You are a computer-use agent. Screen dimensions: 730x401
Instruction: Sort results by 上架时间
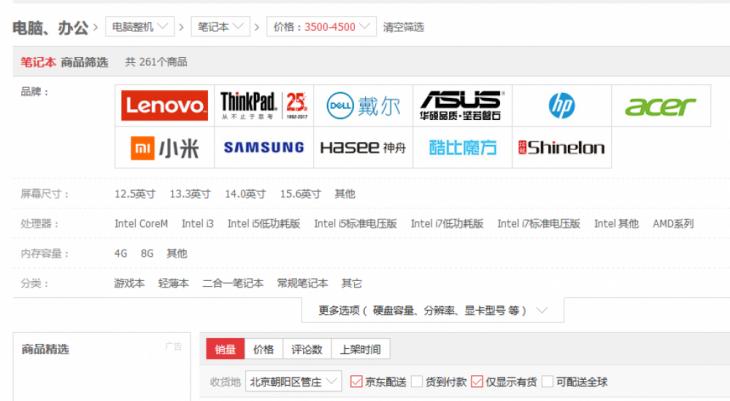click(360, 349)
